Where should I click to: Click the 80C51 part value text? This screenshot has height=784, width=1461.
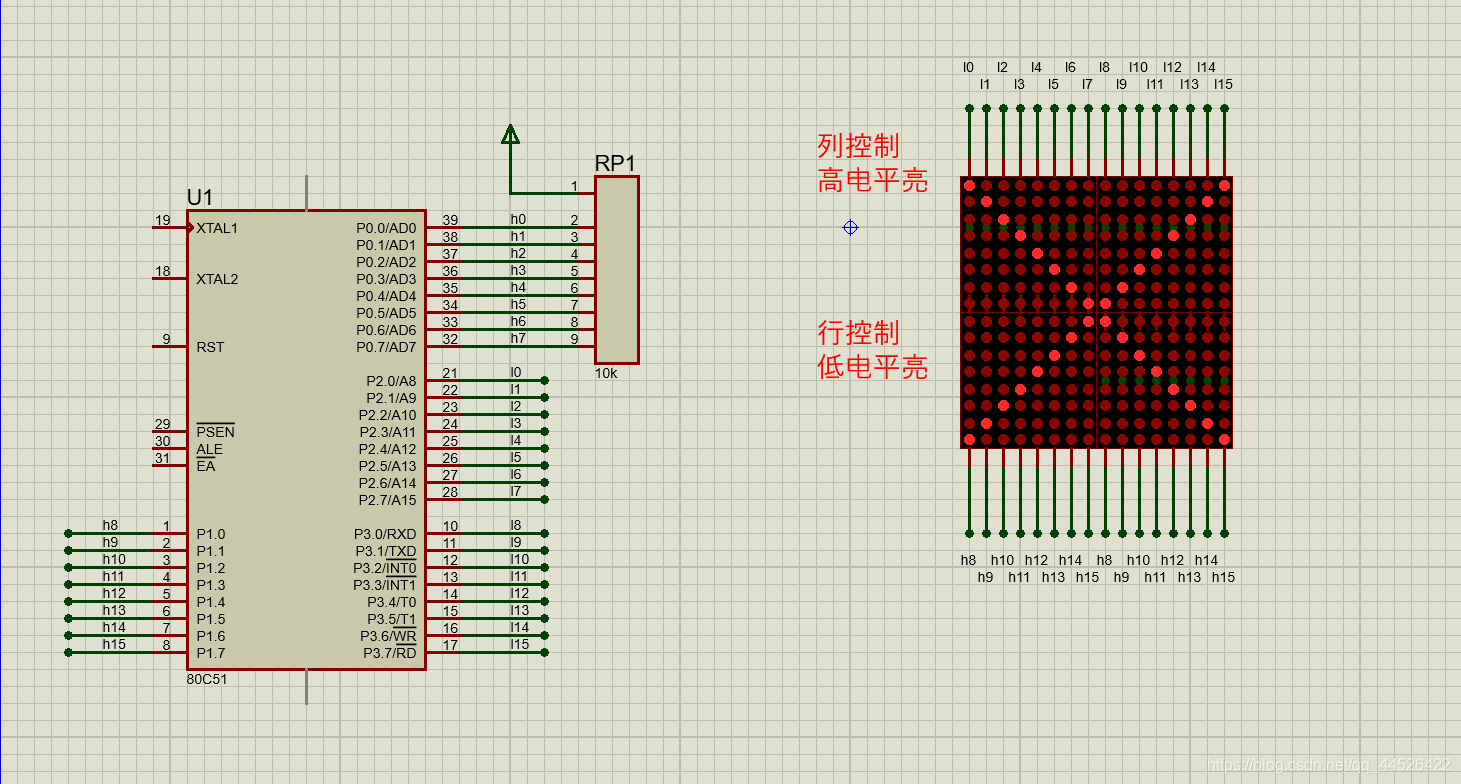pos(206,678)
